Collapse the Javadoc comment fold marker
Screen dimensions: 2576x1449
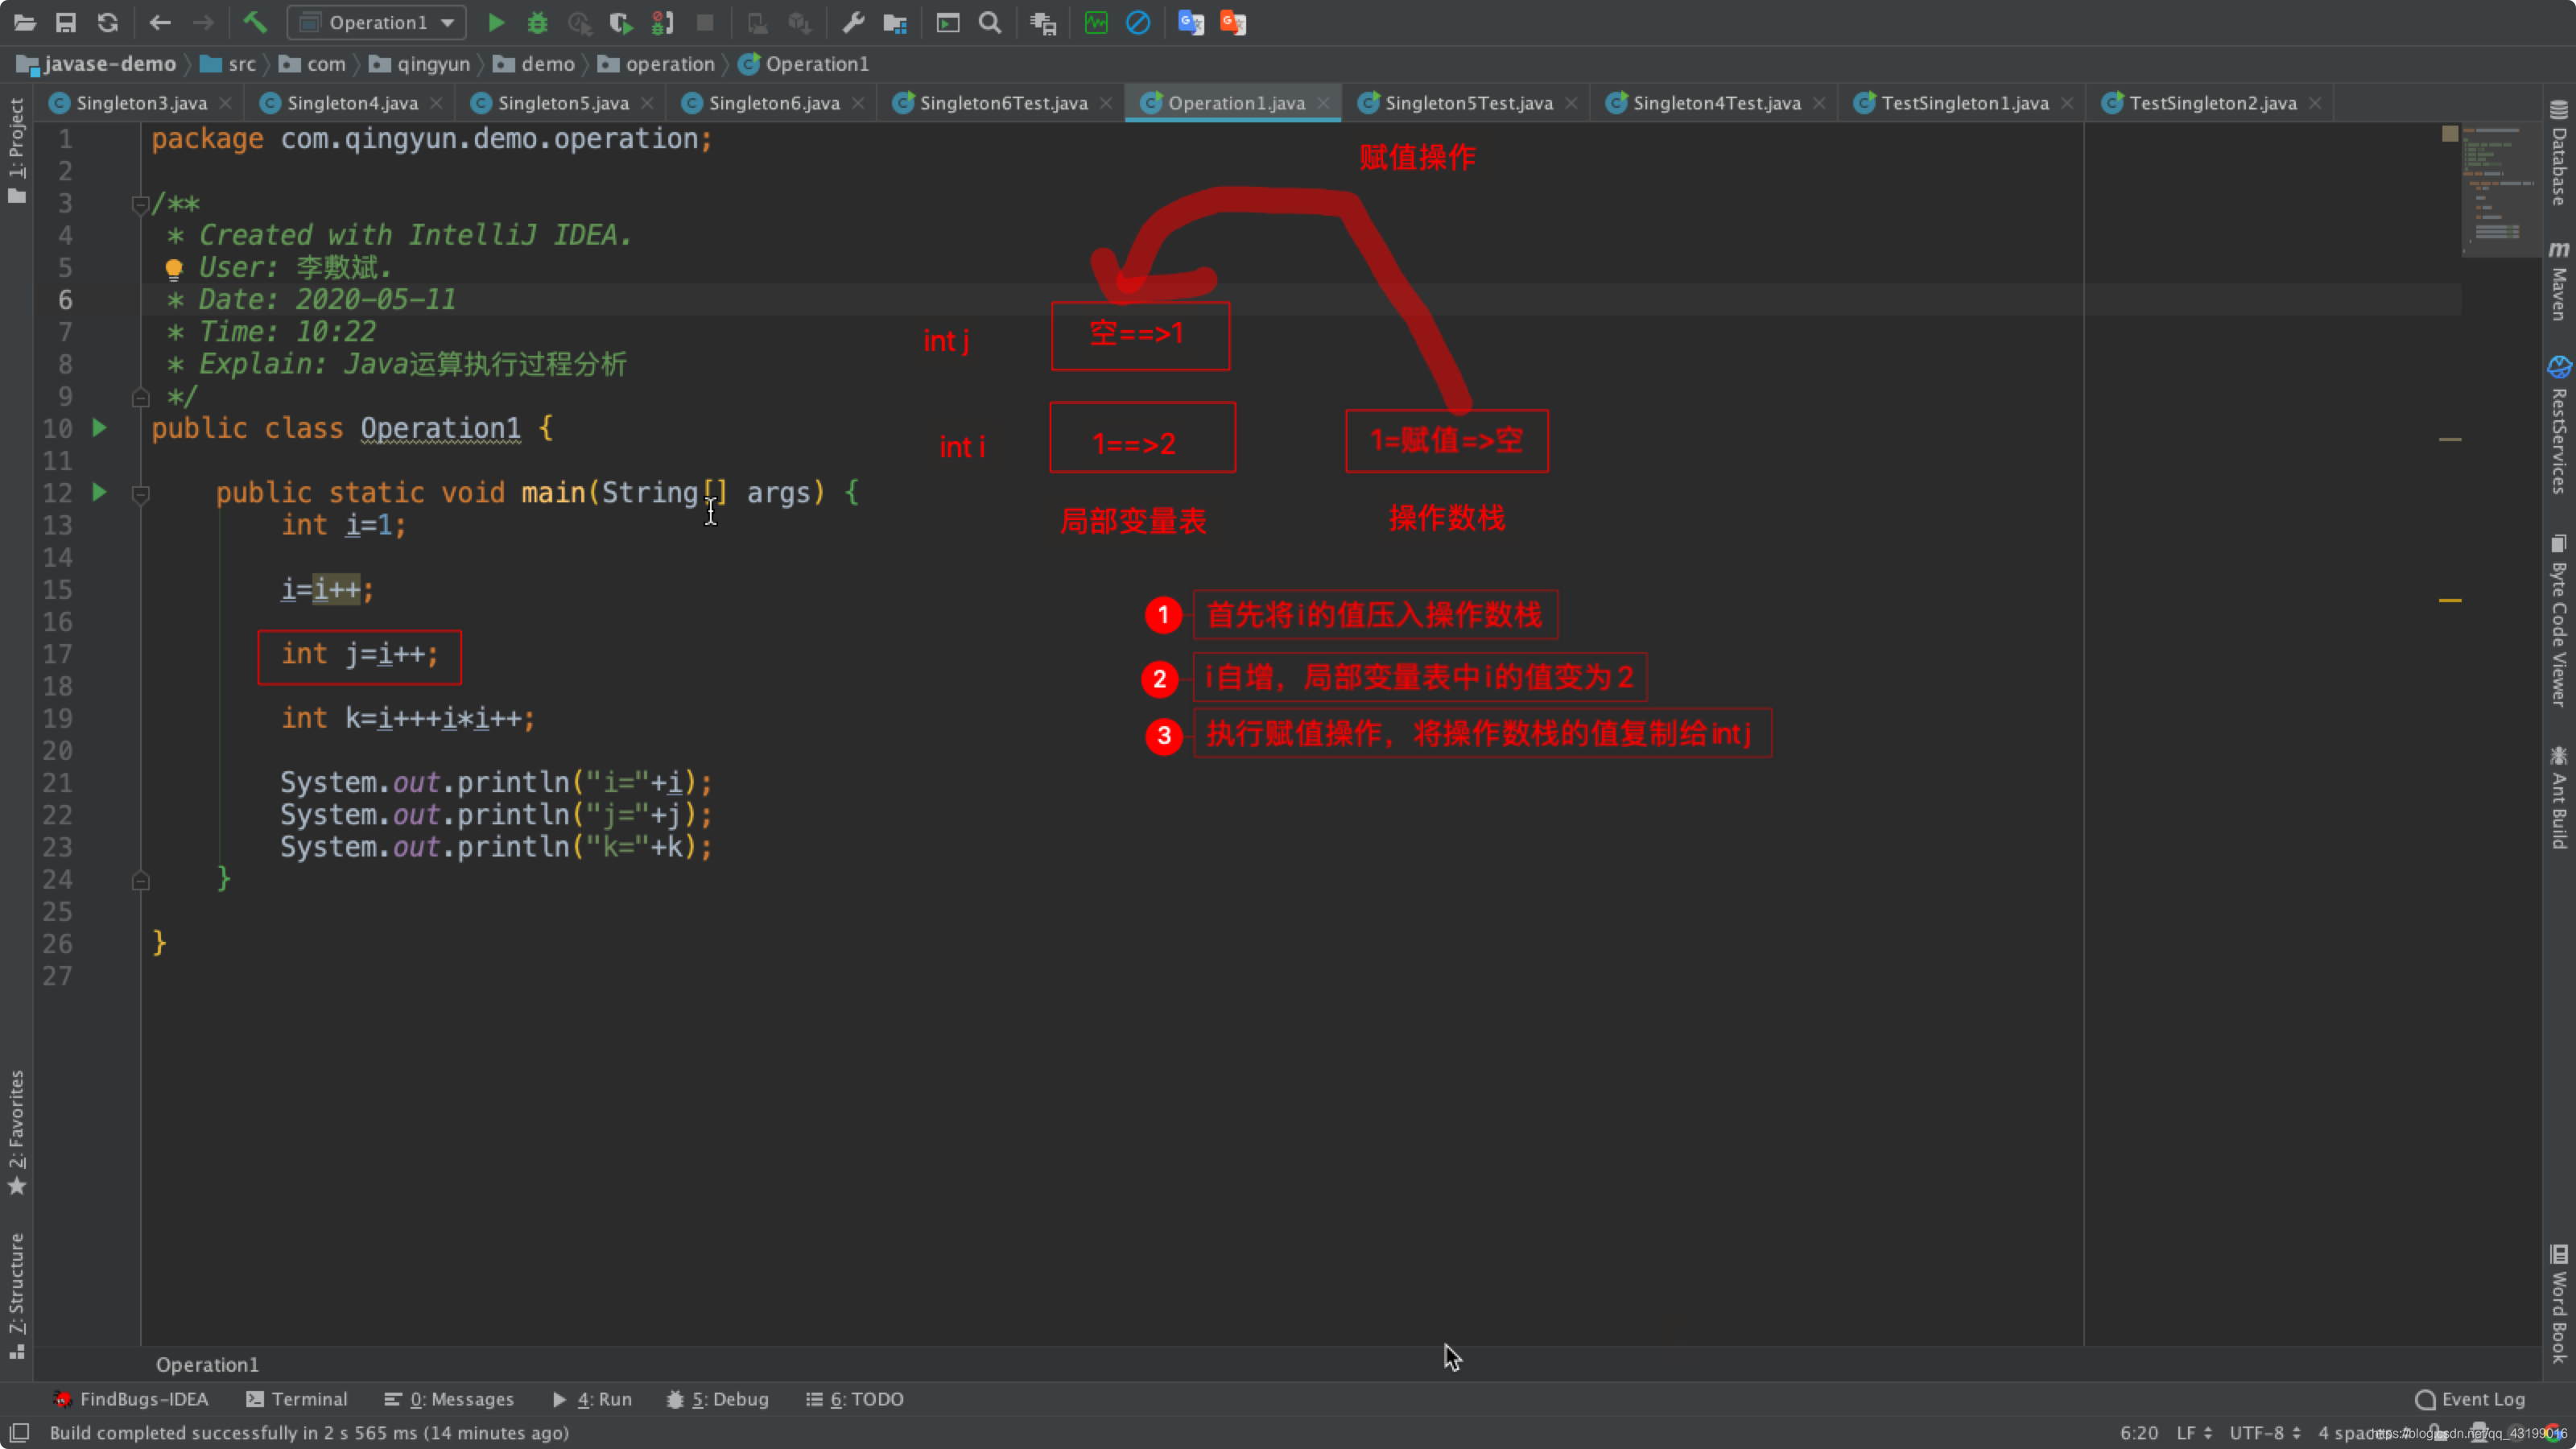point(141,205)
